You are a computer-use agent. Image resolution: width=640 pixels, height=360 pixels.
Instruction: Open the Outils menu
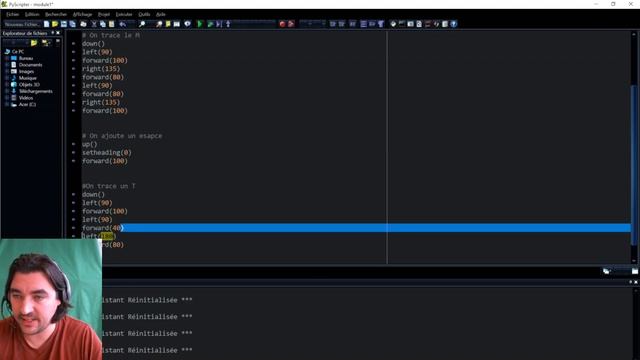pos(144,14)
